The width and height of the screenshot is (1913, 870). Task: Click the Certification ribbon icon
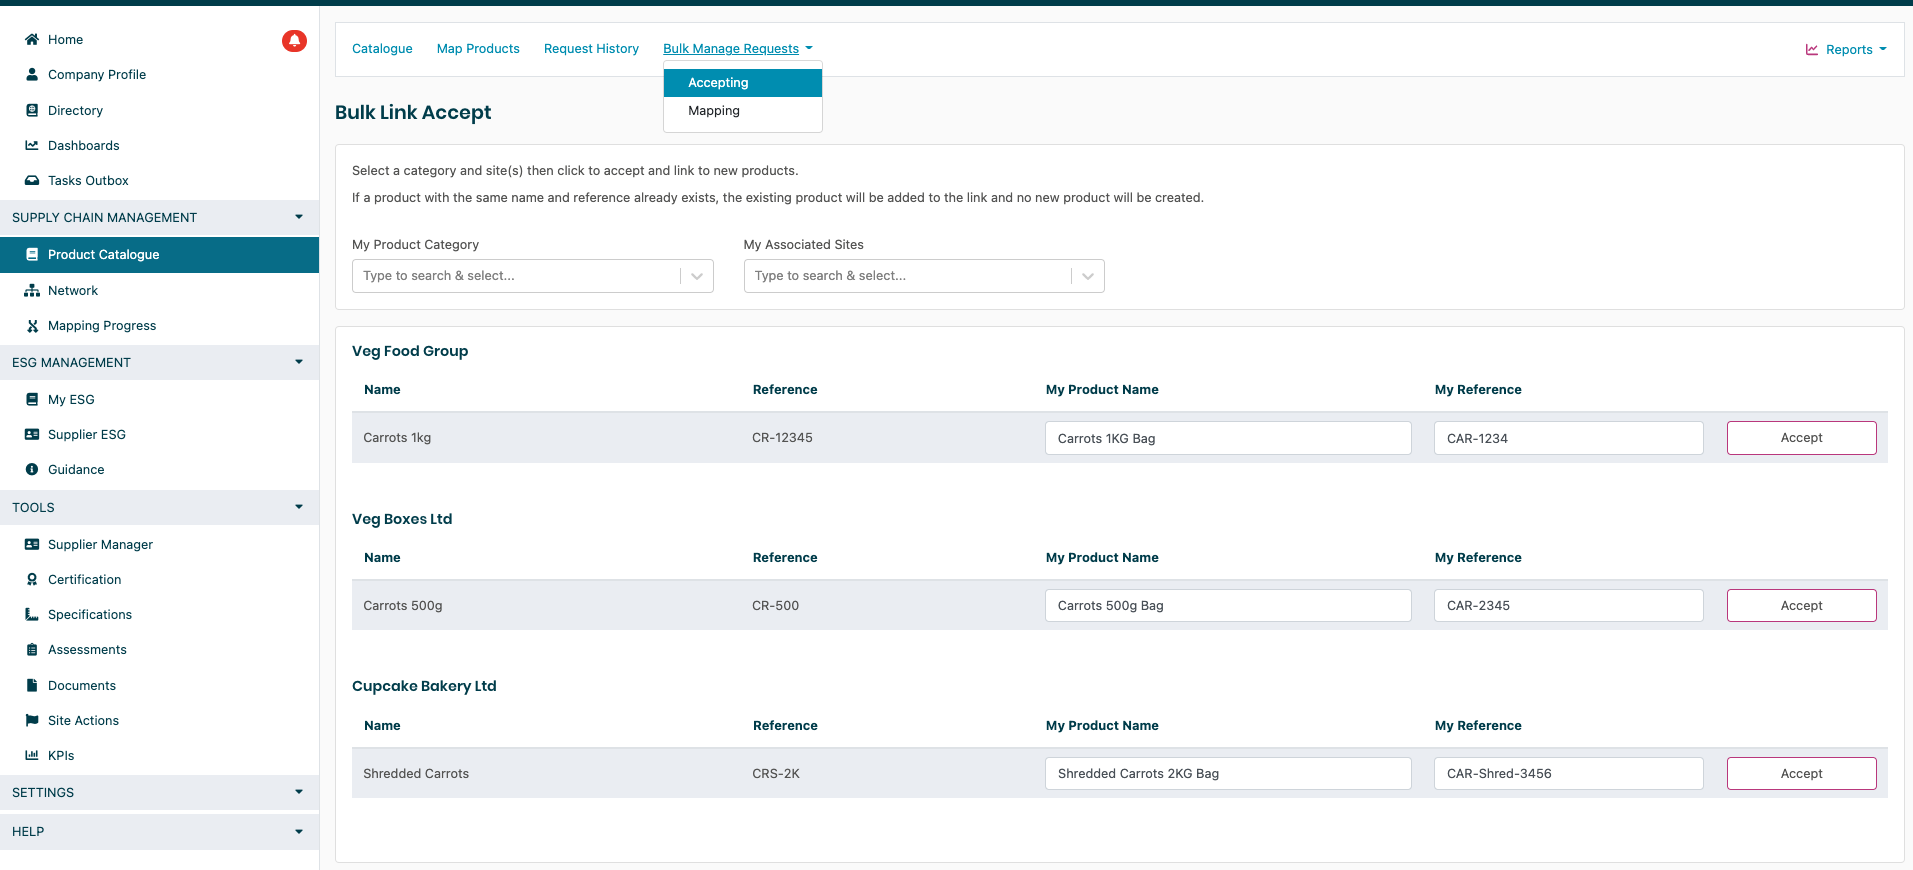pyautogui.click(x=32, y=580)
